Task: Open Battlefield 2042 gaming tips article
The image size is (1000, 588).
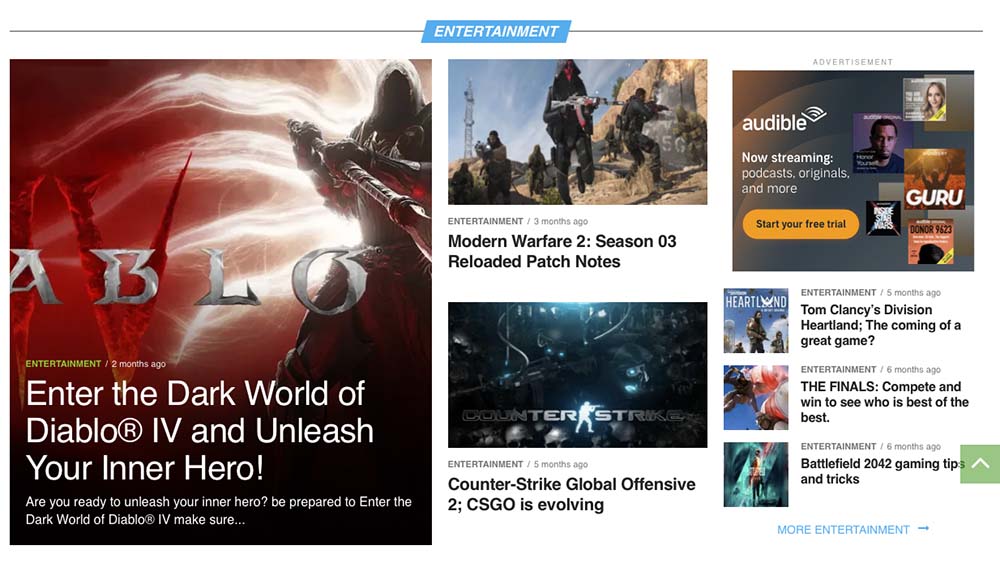Action: tap(883, 471)
